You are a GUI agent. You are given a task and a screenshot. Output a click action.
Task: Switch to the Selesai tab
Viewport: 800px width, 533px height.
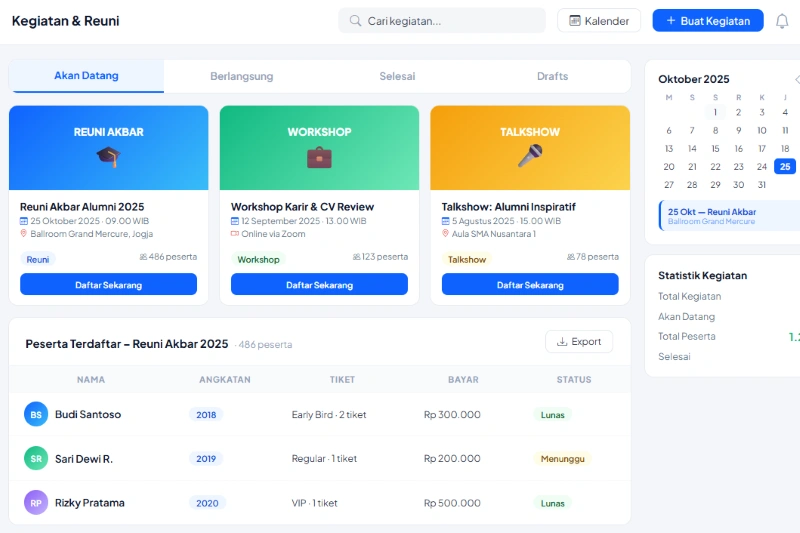397,76
